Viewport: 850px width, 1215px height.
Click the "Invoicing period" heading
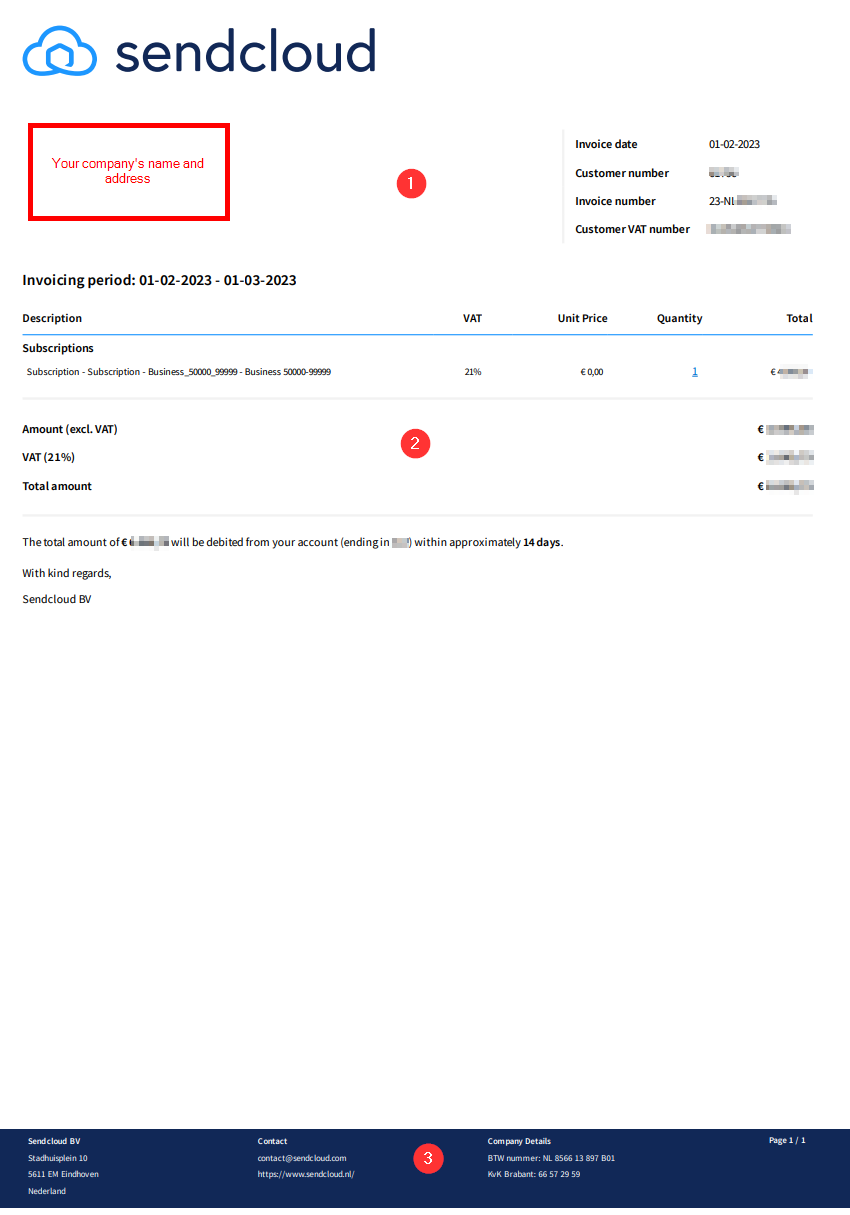pyautogui.click(x=159, y=280)
